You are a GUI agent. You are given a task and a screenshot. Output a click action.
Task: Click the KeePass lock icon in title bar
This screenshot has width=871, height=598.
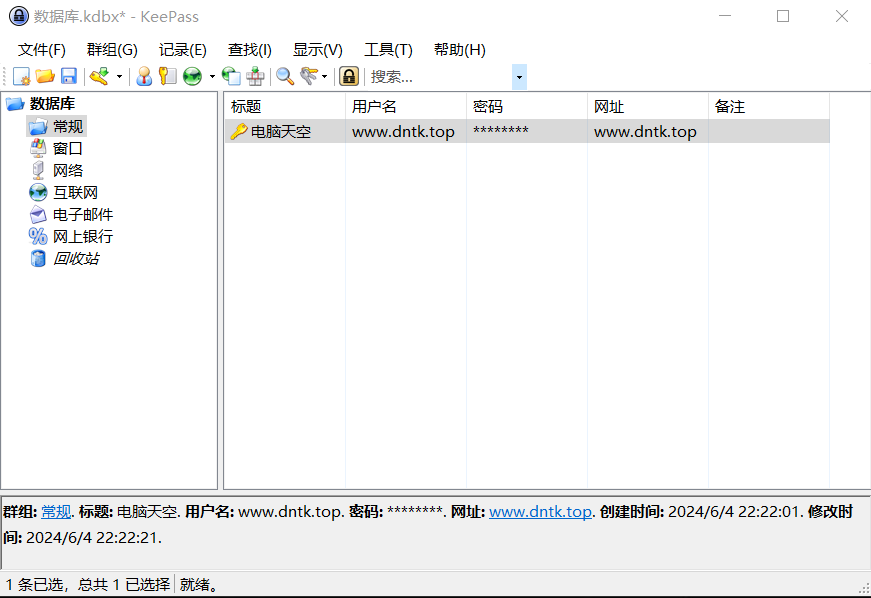tap(19, 16)
